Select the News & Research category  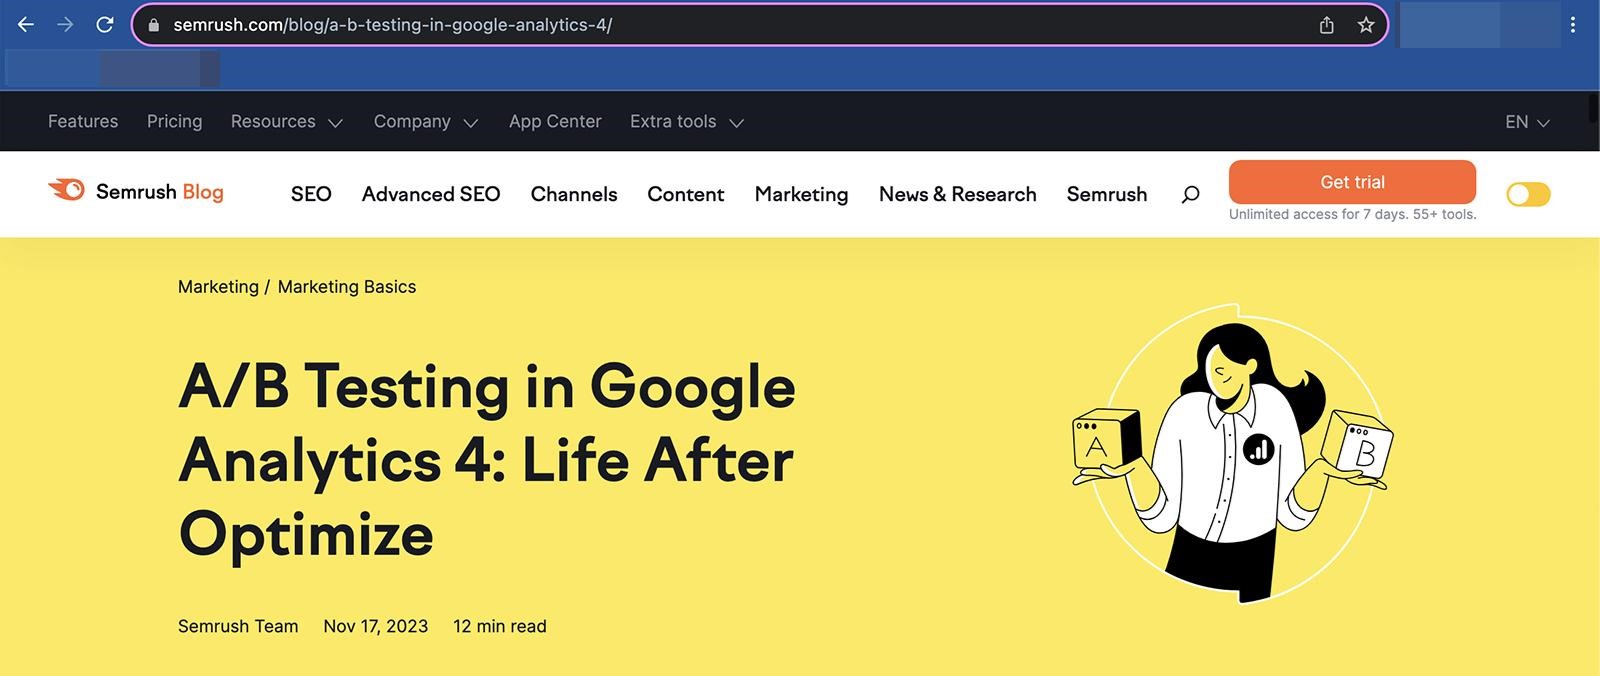pos(958,194)
